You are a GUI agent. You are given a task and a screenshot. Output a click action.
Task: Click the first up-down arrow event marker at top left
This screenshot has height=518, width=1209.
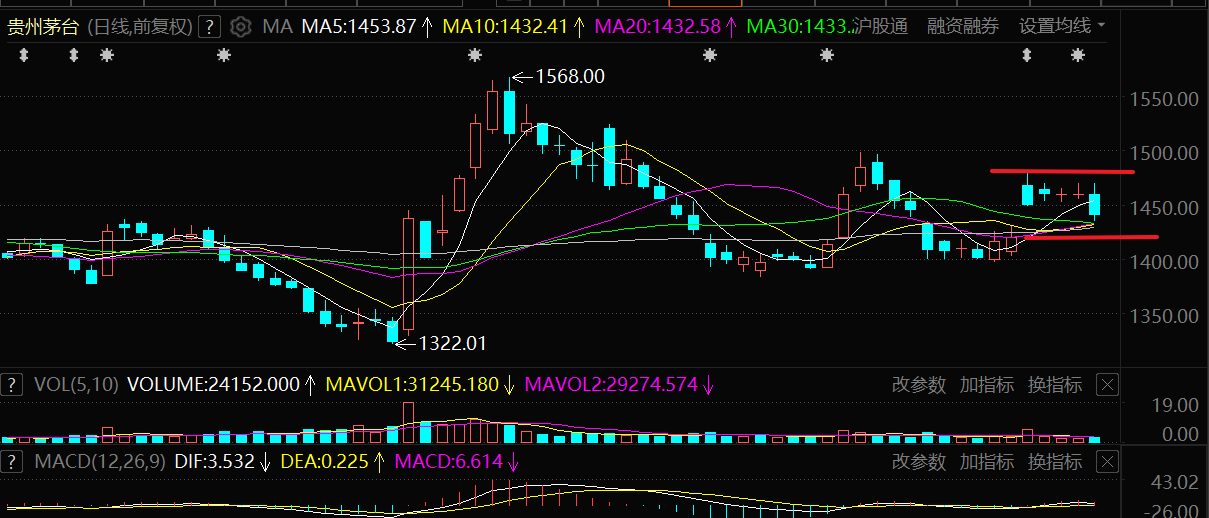[x=24, y=56]
